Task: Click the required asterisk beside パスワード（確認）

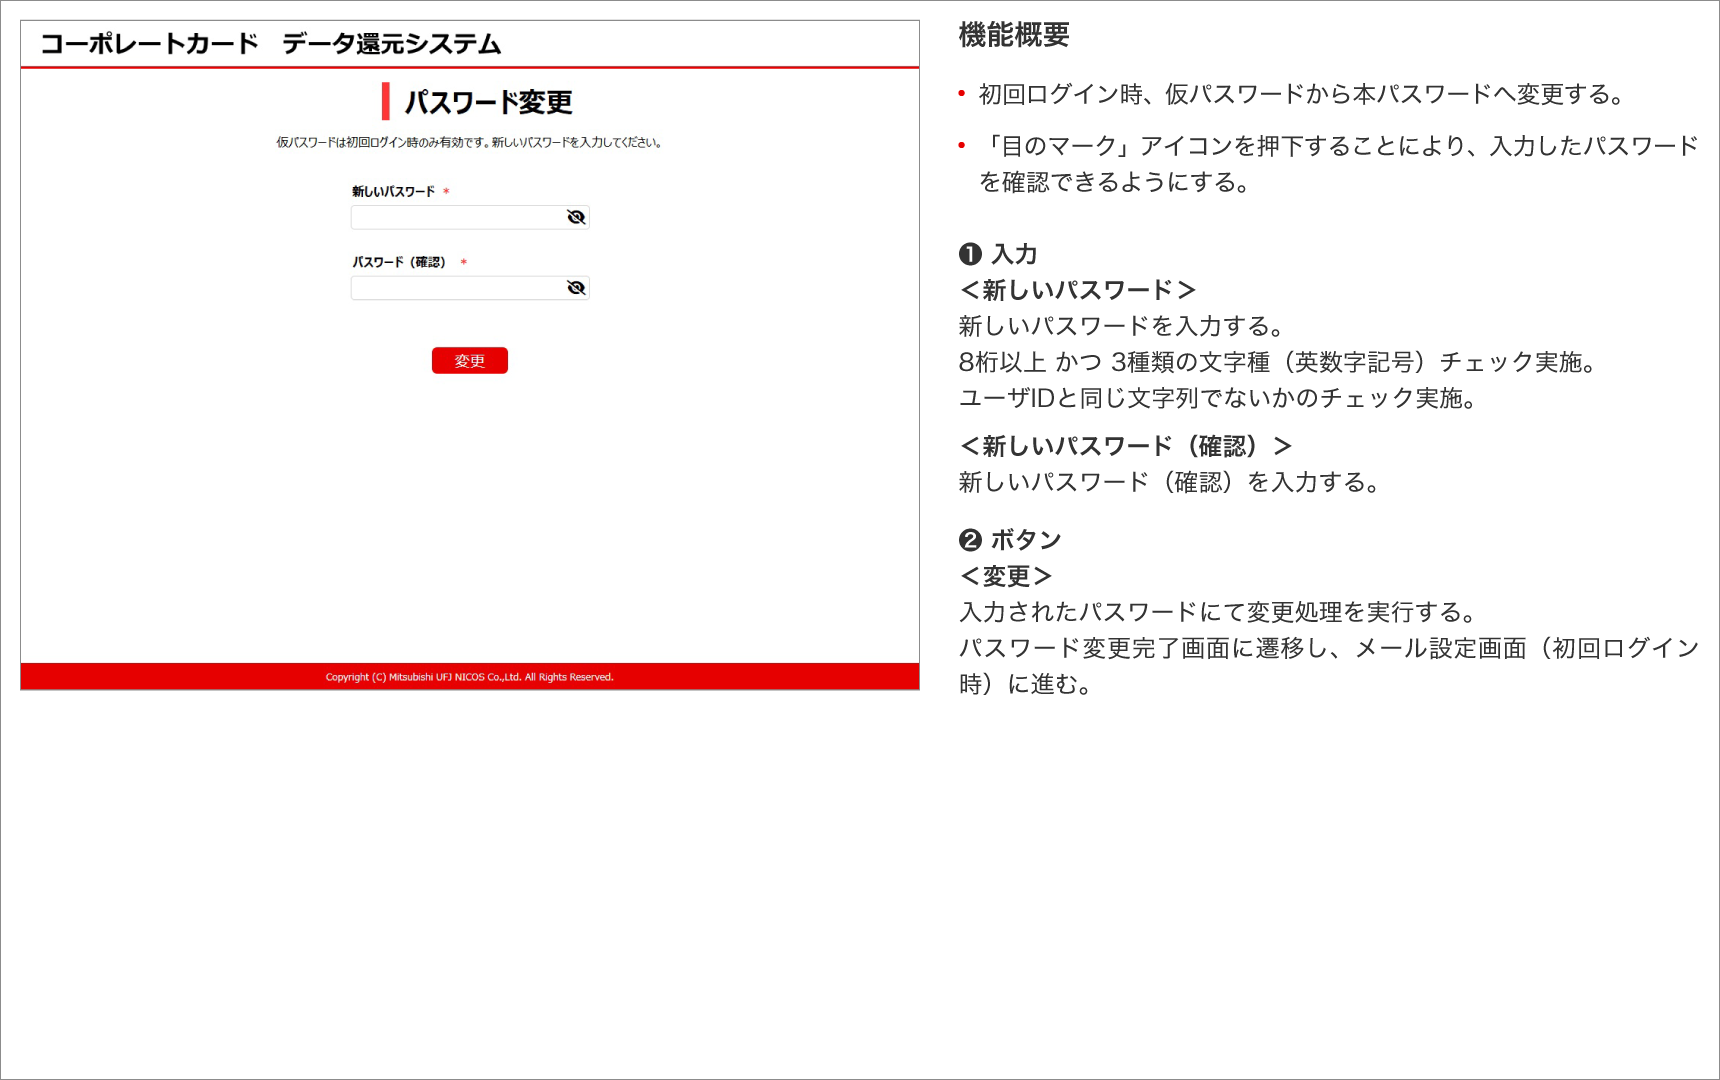Action: click(464, 263)
